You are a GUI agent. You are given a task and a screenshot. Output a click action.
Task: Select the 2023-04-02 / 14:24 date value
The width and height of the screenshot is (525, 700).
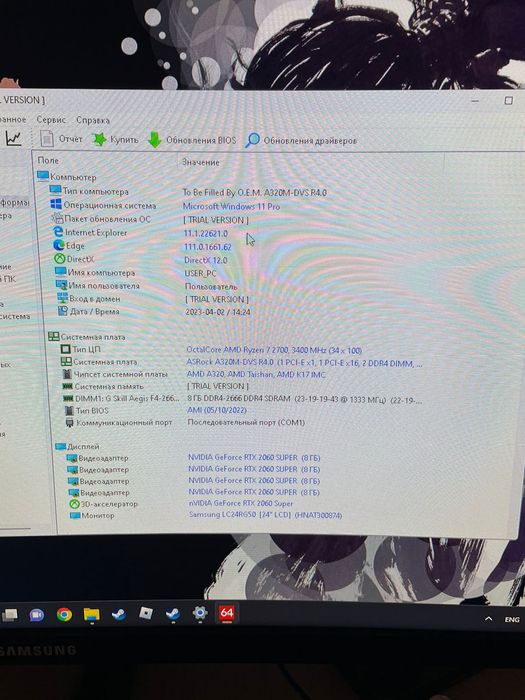pos(218,312)
